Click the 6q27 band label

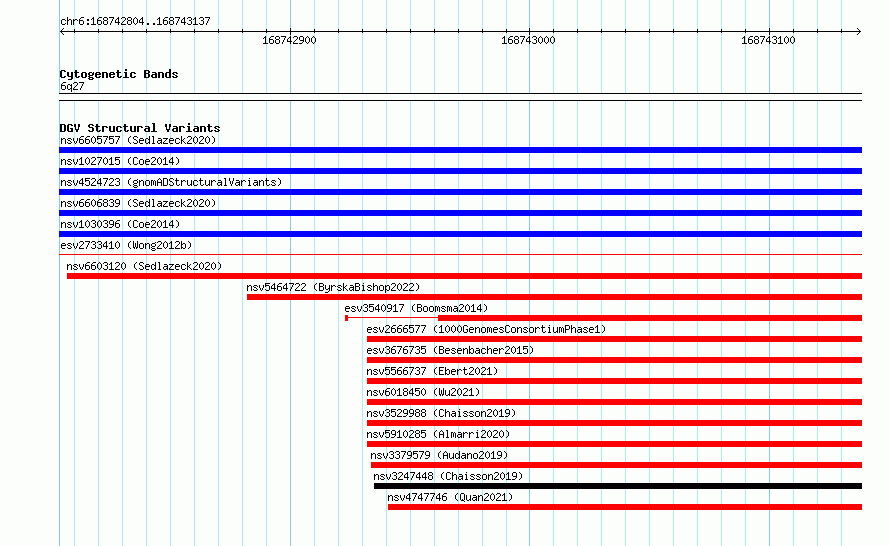(72, 86)
